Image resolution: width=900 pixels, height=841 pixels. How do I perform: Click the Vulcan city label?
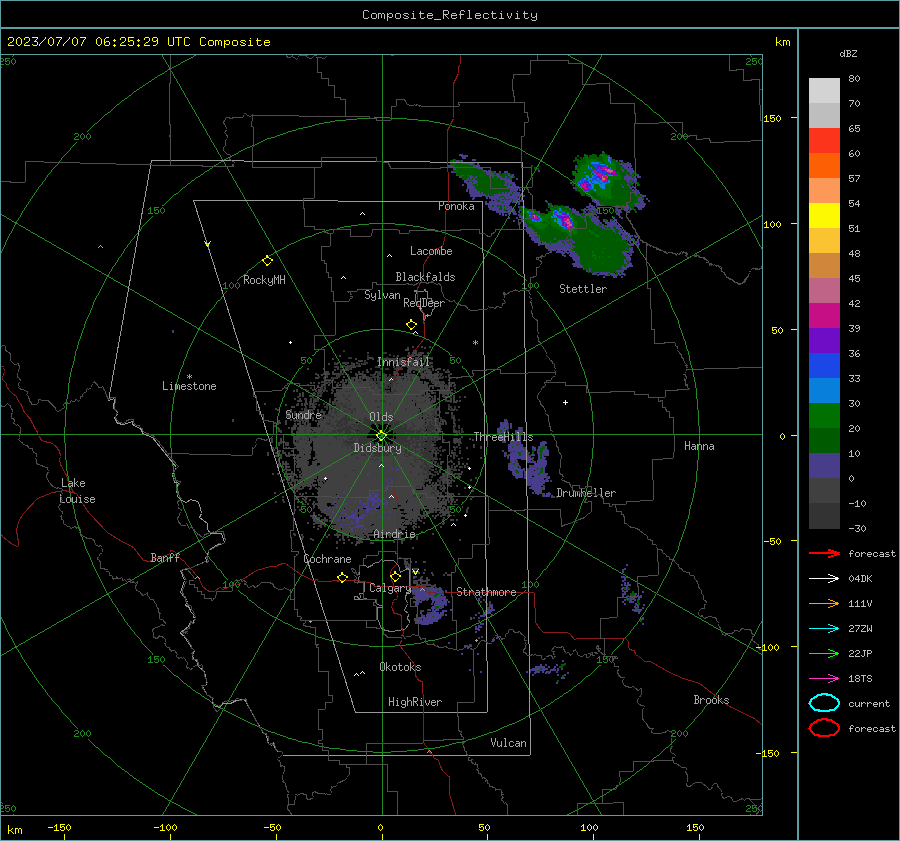509,743
